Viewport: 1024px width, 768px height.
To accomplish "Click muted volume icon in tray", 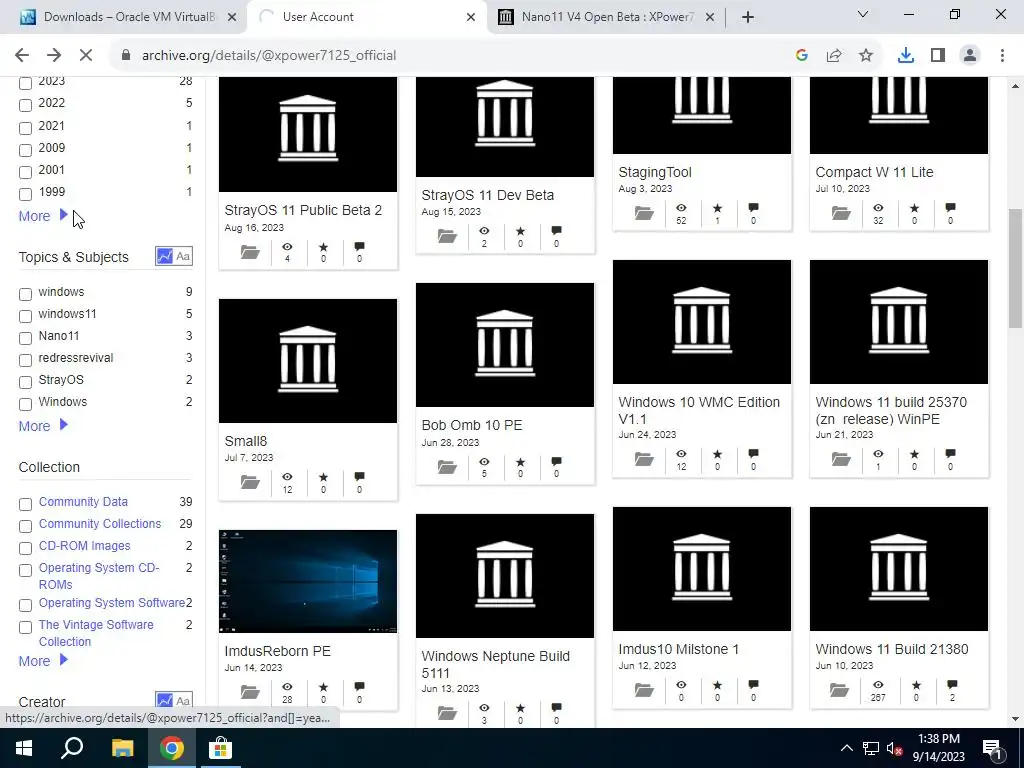I will (x=894, y=748).
